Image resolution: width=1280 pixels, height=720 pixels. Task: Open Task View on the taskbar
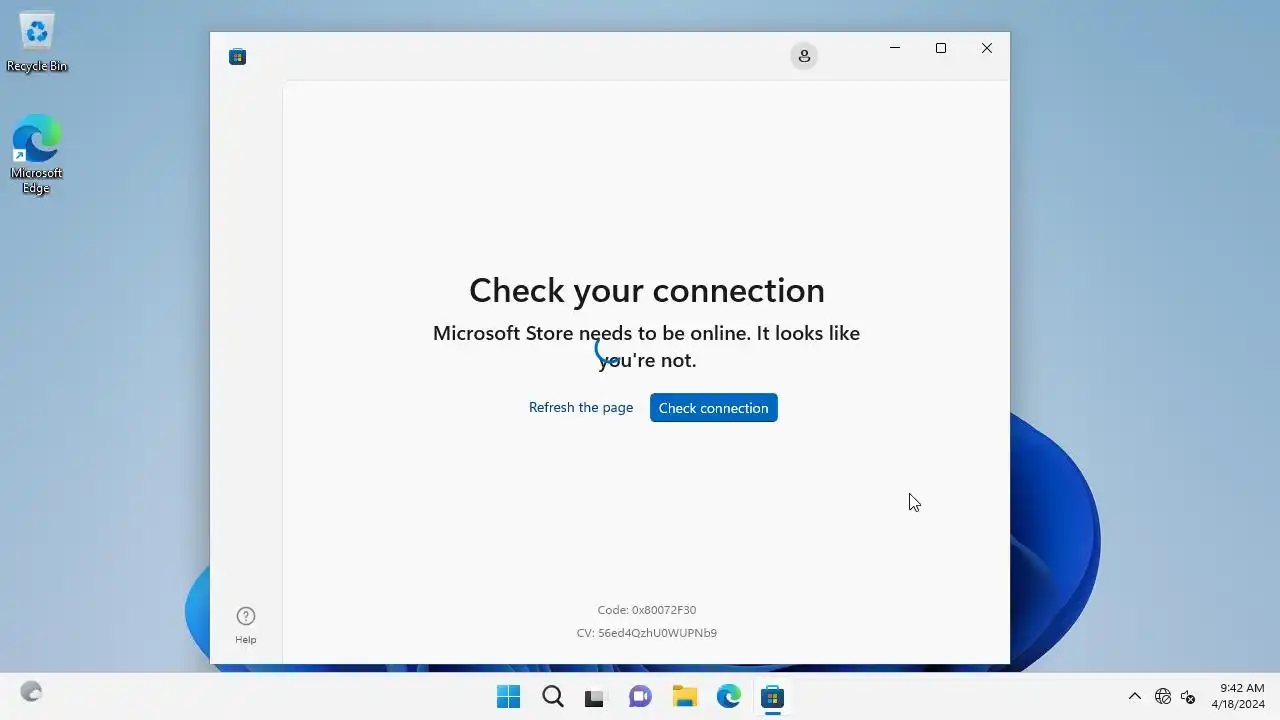(x=595, y=697)
